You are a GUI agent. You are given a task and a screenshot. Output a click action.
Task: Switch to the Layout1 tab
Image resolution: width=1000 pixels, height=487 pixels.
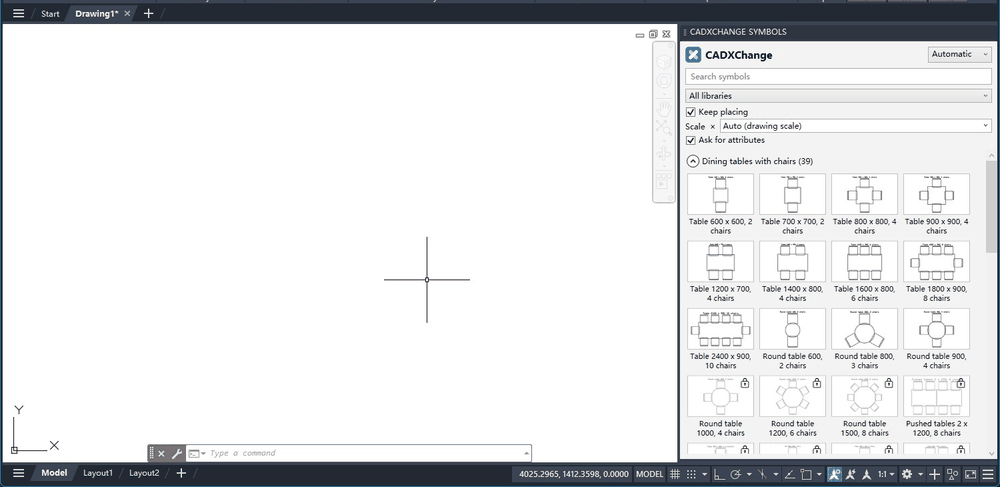tap(98, 473)
